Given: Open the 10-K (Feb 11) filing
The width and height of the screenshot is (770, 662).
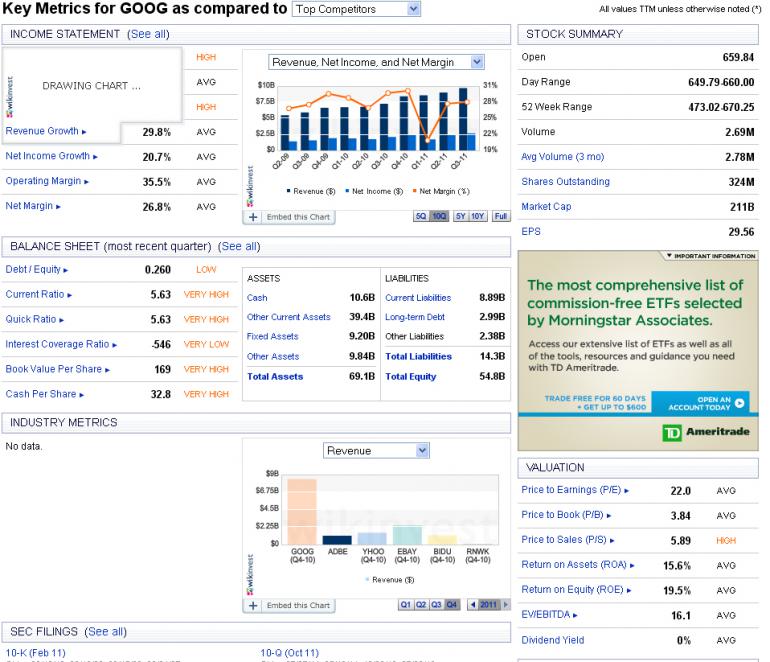Looking at the screenshot, I should [35, 653].
